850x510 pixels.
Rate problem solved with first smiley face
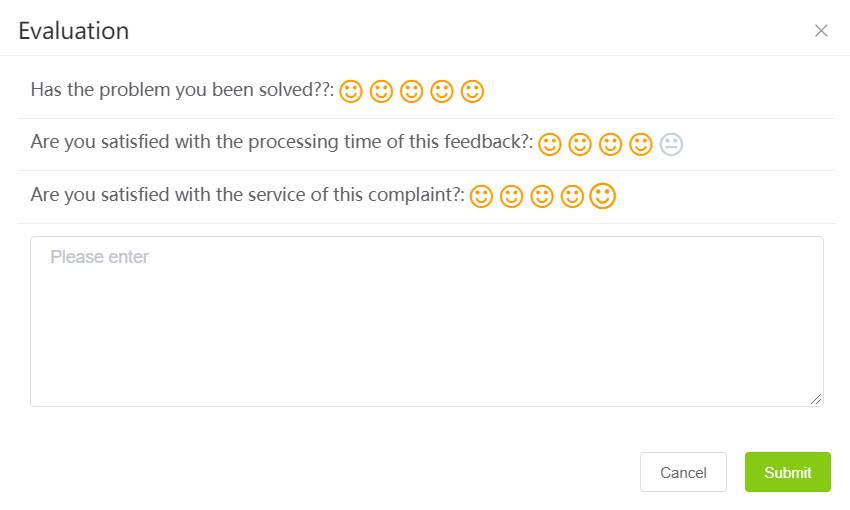351,91
